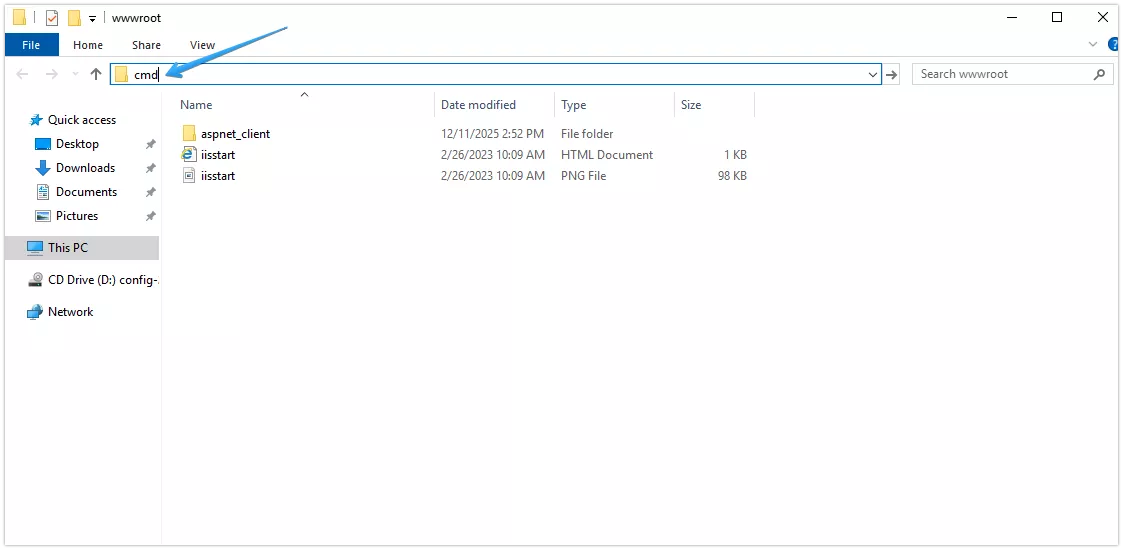Click the New folder quick access icon
Image resolution: width=1123 pixels, height=550 pixels.
tap(74, 18)
